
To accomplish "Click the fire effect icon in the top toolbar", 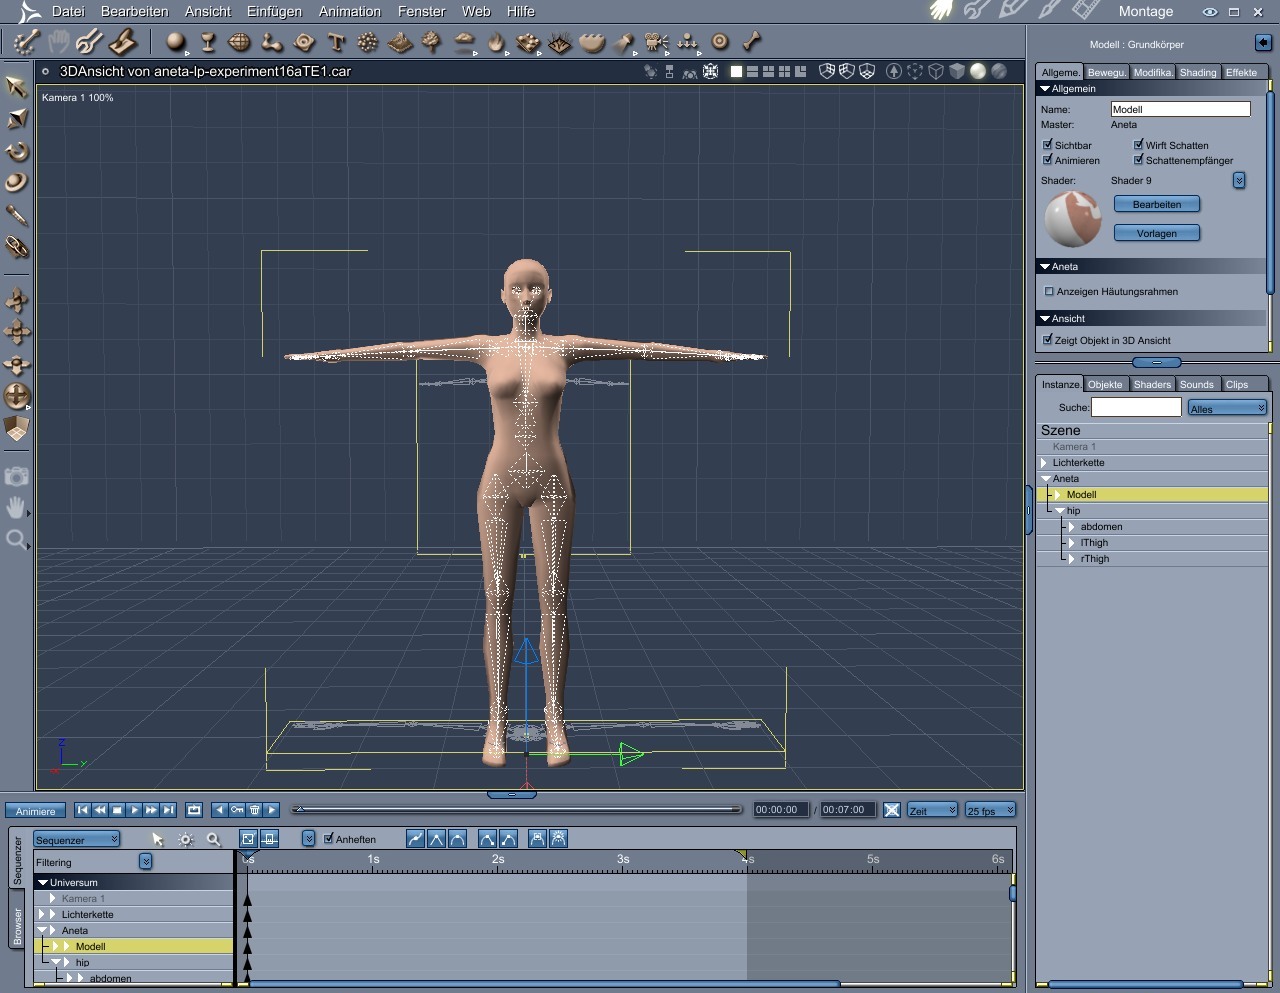I will [496, 42].
